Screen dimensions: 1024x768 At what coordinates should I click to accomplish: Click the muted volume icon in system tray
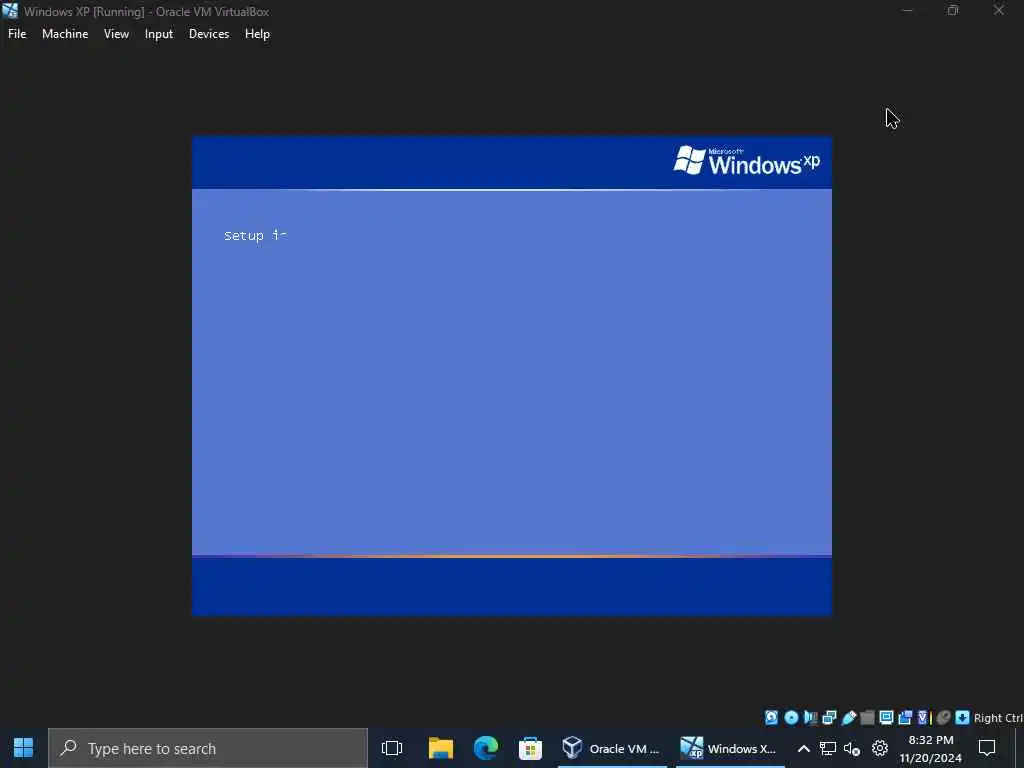click(852, 748)
